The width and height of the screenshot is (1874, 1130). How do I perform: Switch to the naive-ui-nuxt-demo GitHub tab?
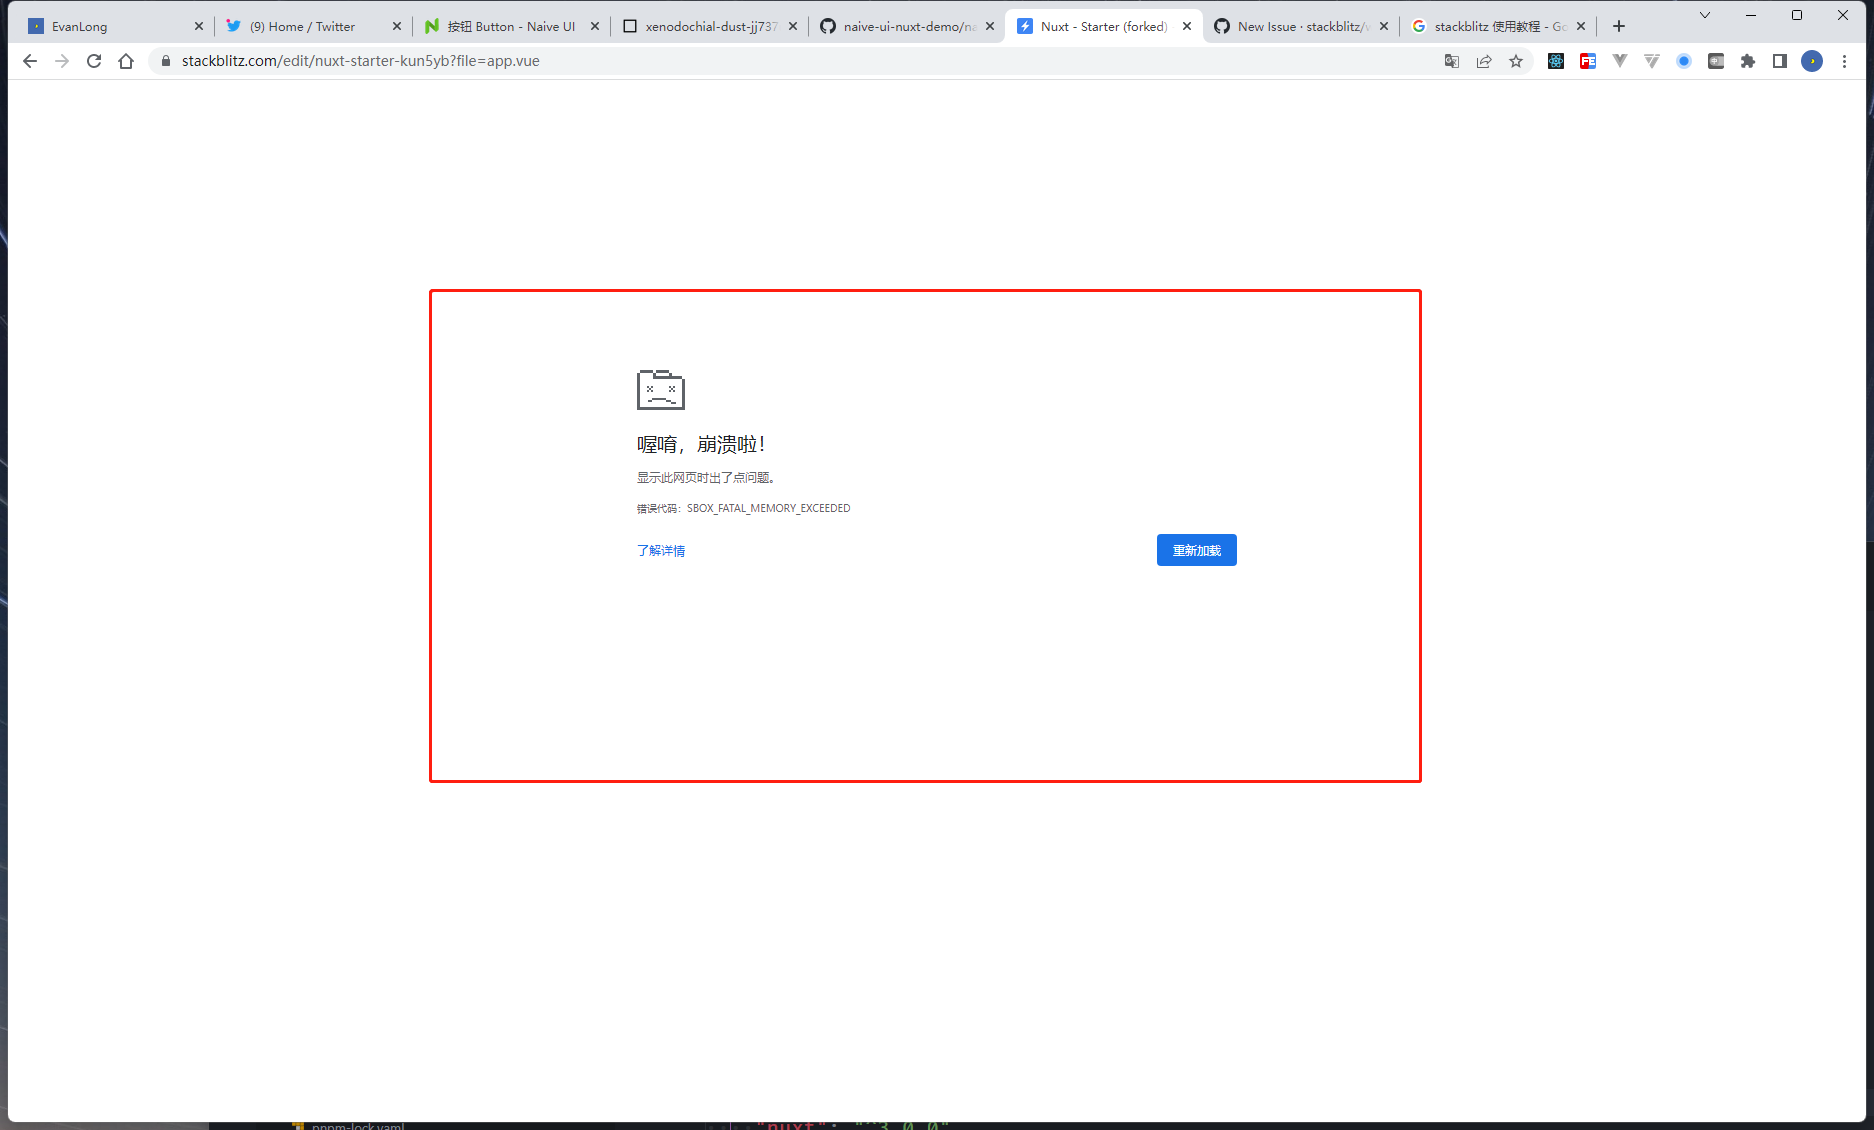(905, 26)
